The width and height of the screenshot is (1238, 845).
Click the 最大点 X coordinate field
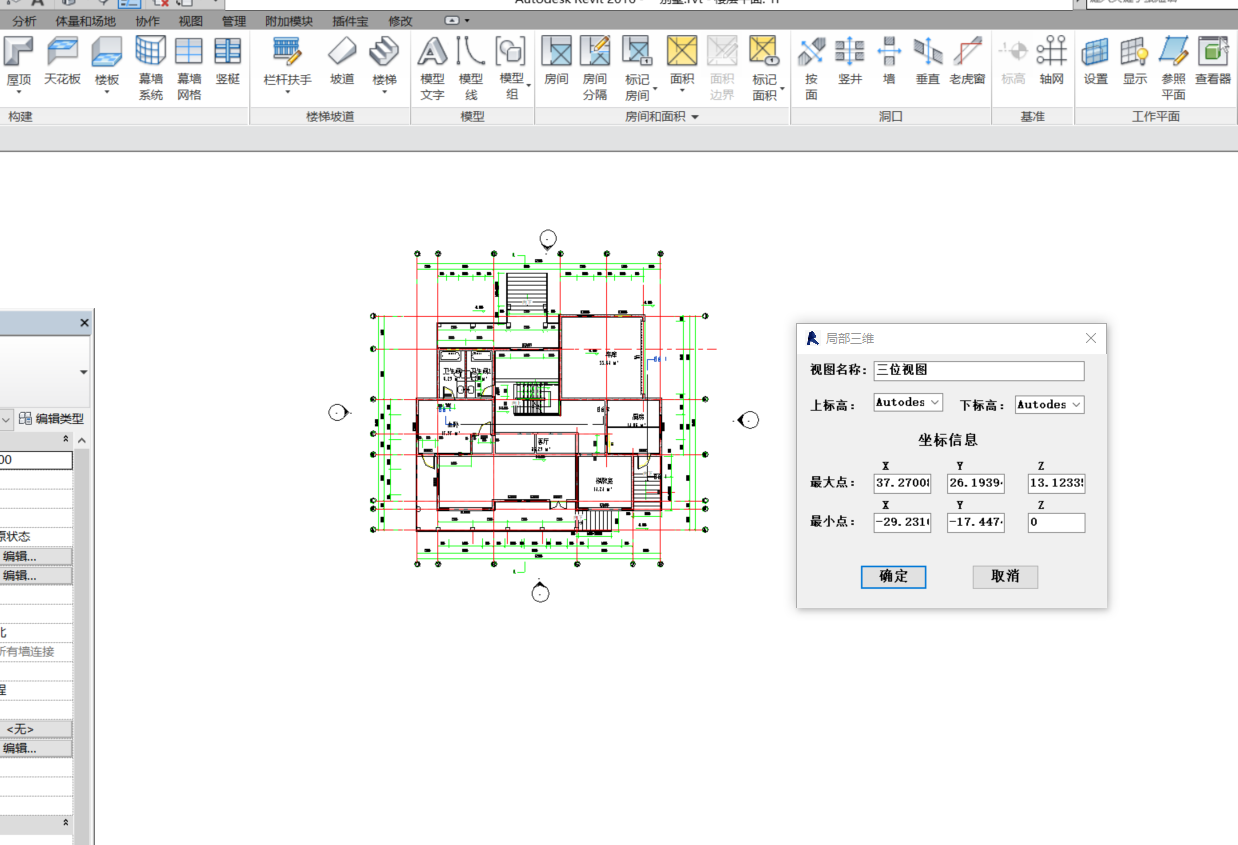902,484
